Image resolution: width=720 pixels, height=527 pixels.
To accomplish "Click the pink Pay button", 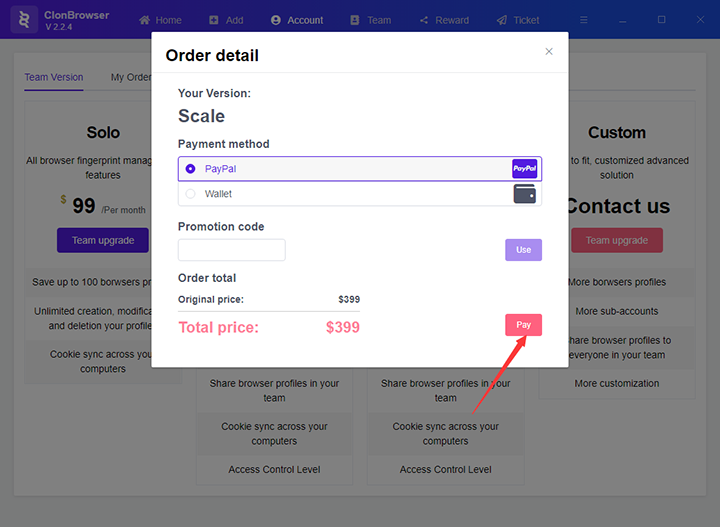I will [x=523, y=325].
